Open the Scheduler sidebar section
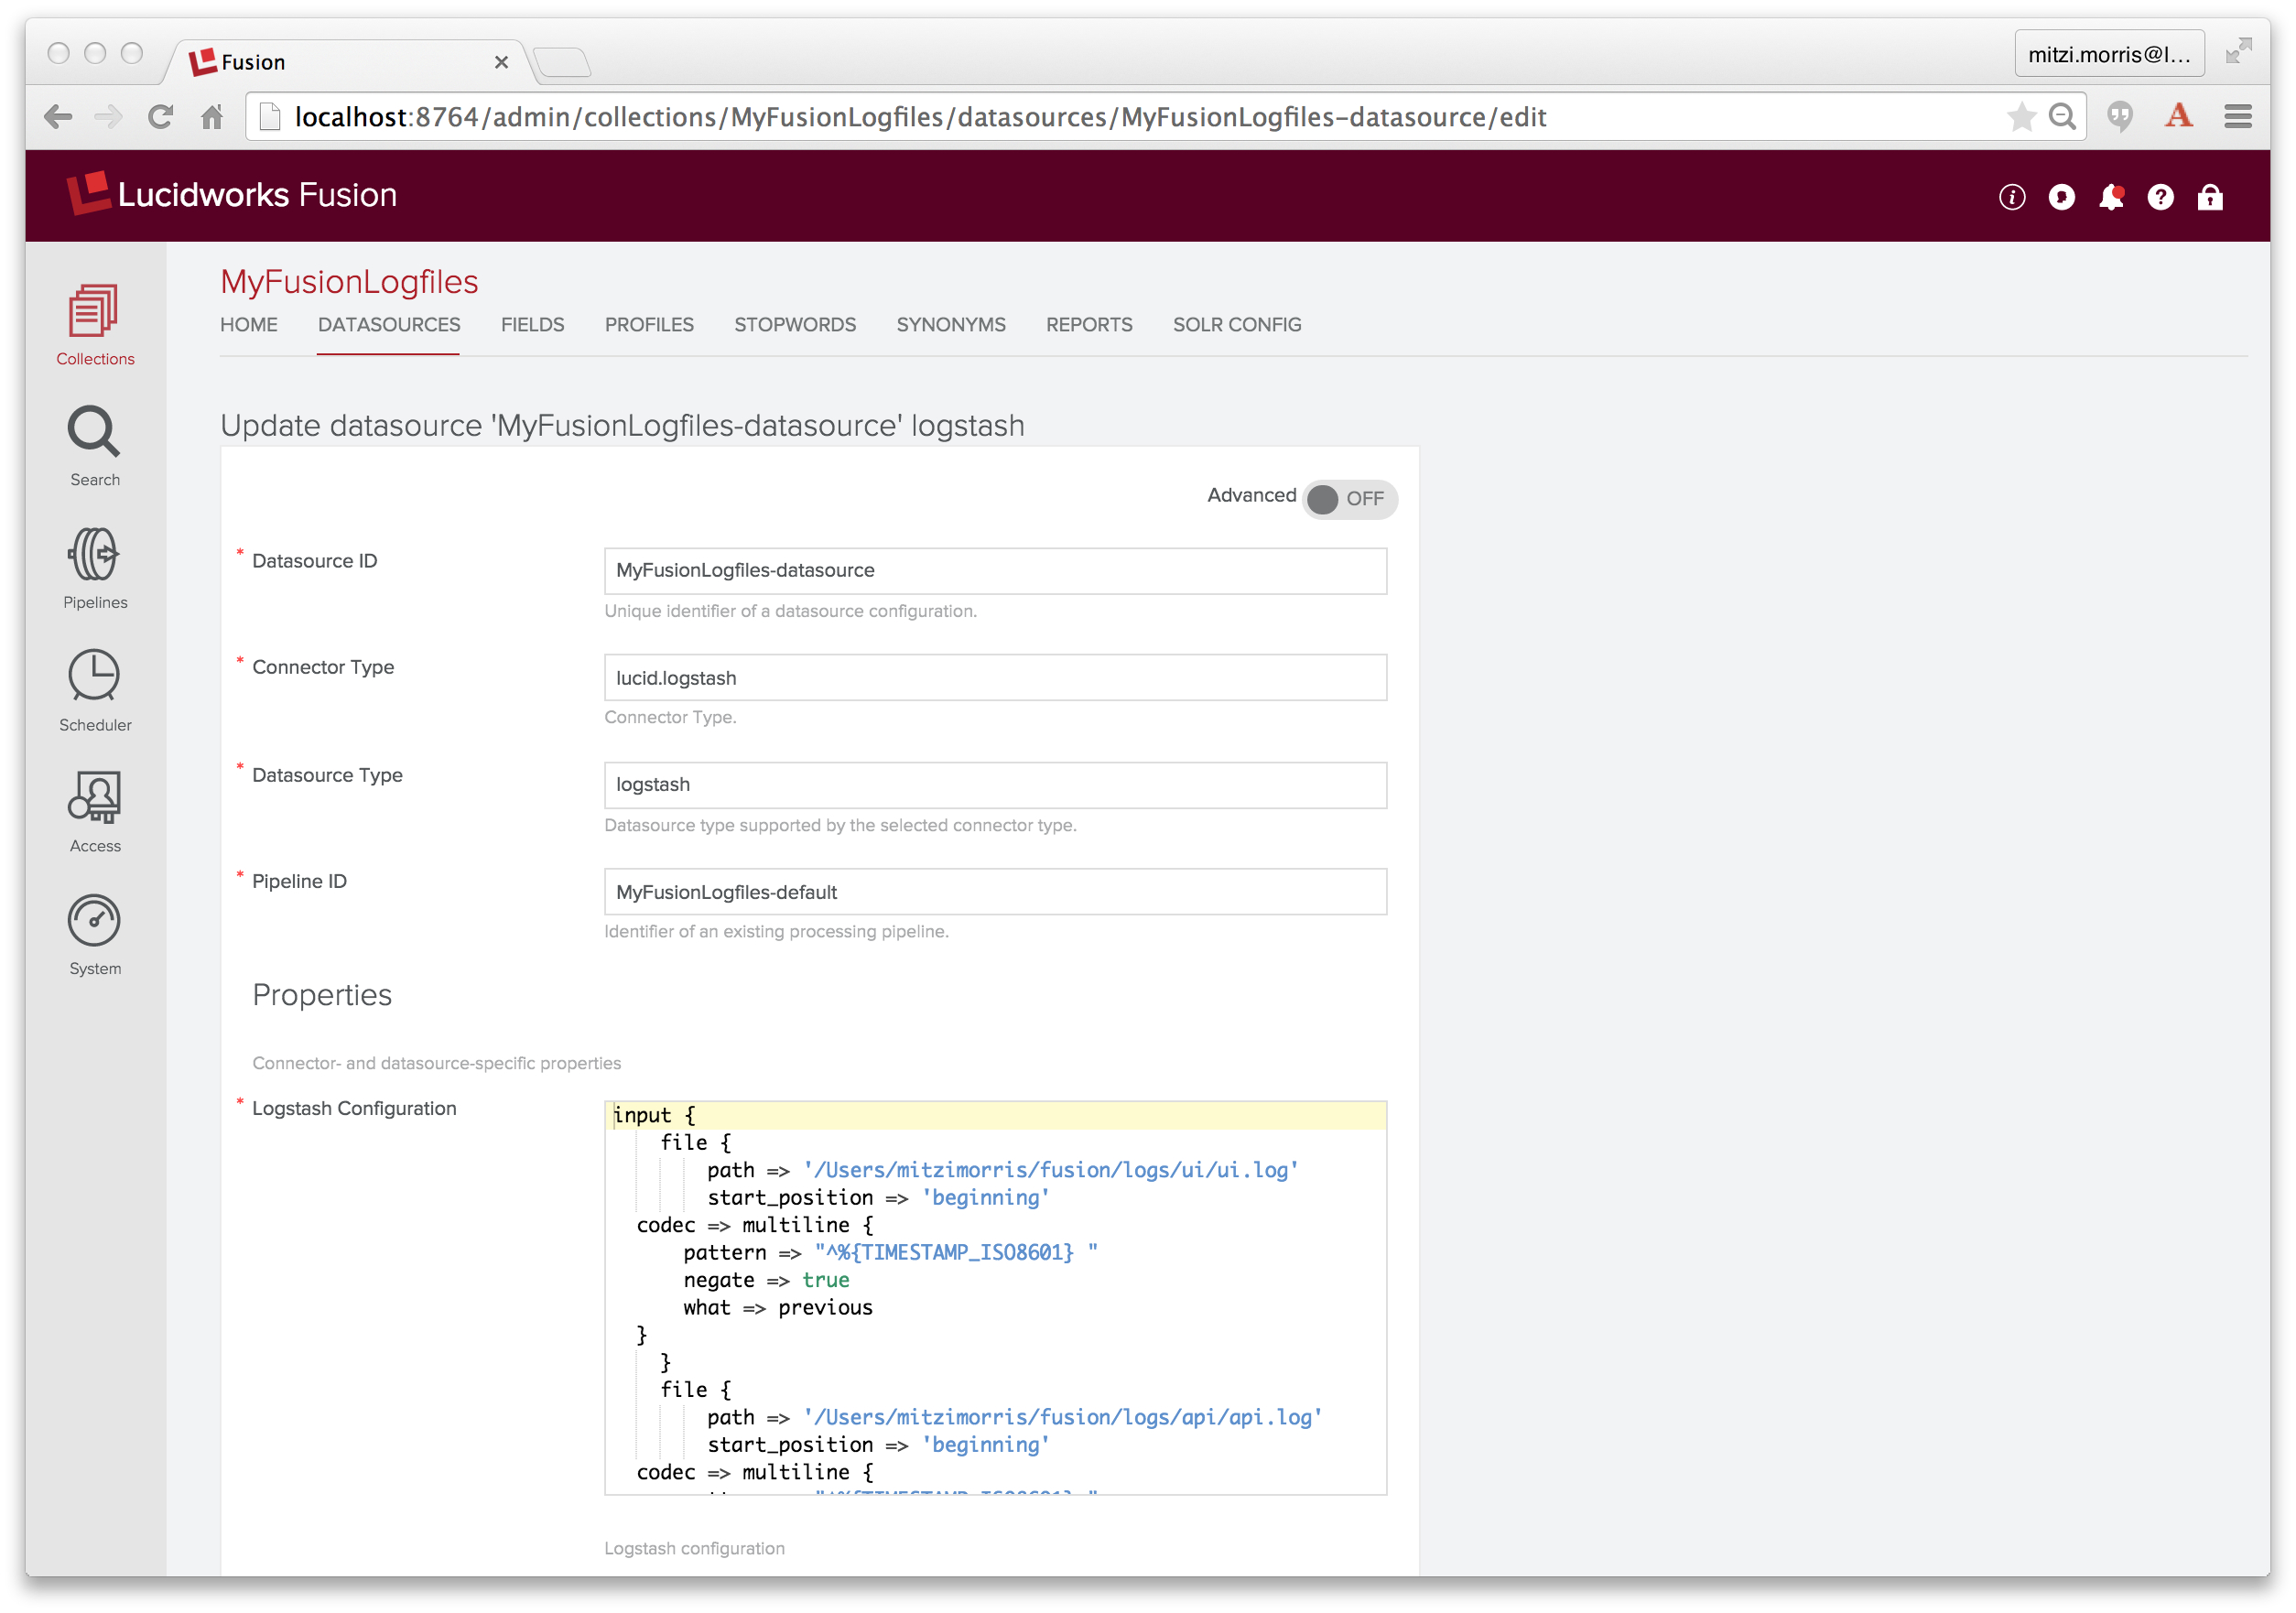 tap(95, 691)
